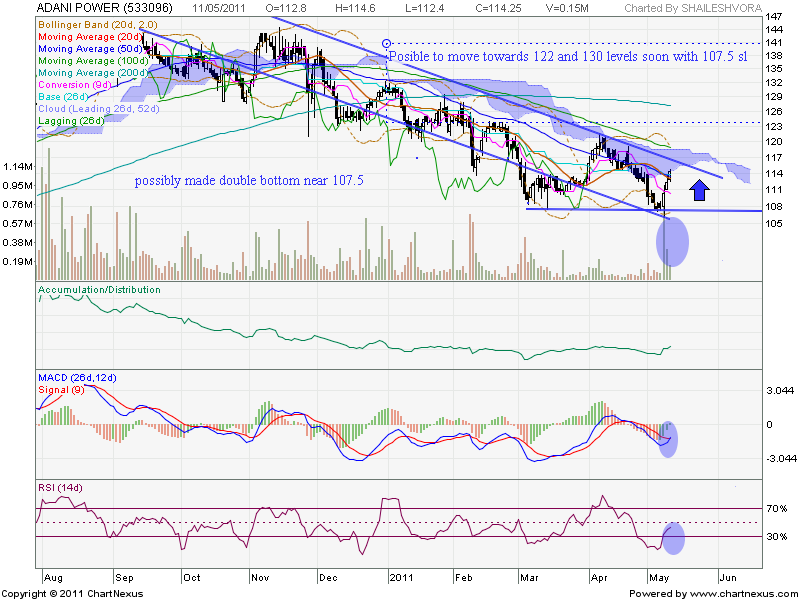
Task: Select the Moving Average (100d) legend entry
Action: point(93,61)
